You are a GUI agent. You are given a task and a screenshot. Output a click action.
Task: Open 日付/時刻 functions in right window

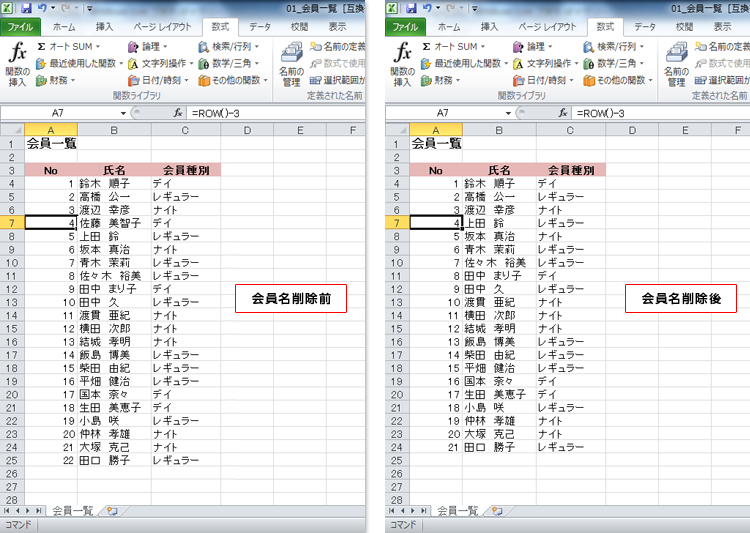click(543, 80)
